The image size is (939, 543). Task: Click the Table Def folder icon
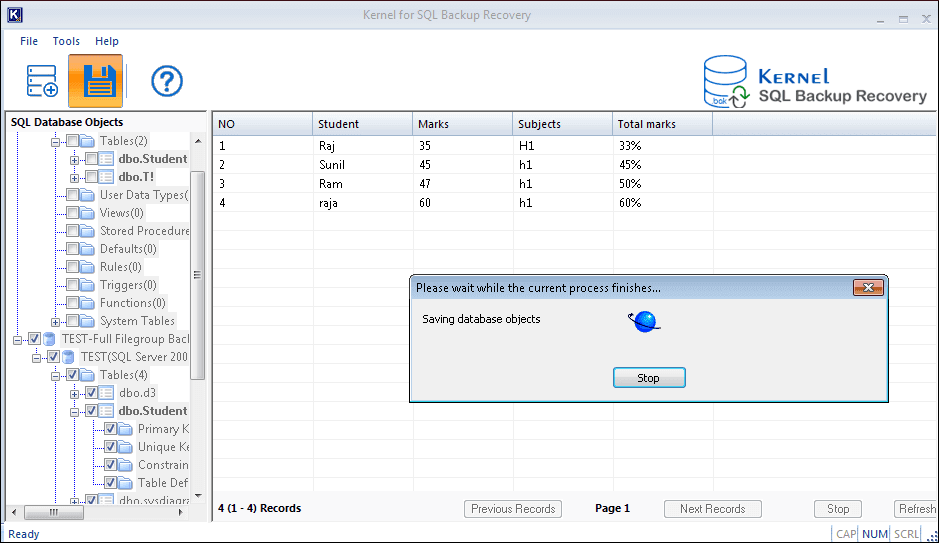coord(125,483)
